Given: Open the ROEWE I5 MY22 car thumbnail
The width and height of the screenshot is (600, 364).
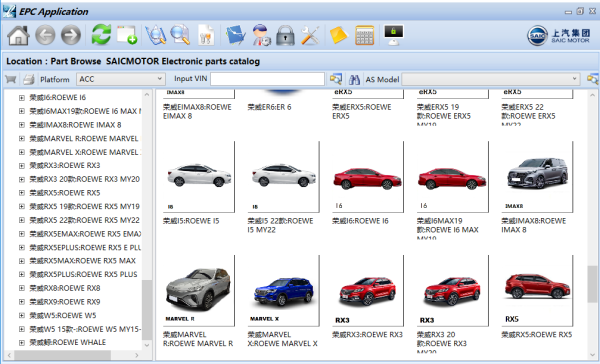Looking at the screenshot, I should 284,177.
